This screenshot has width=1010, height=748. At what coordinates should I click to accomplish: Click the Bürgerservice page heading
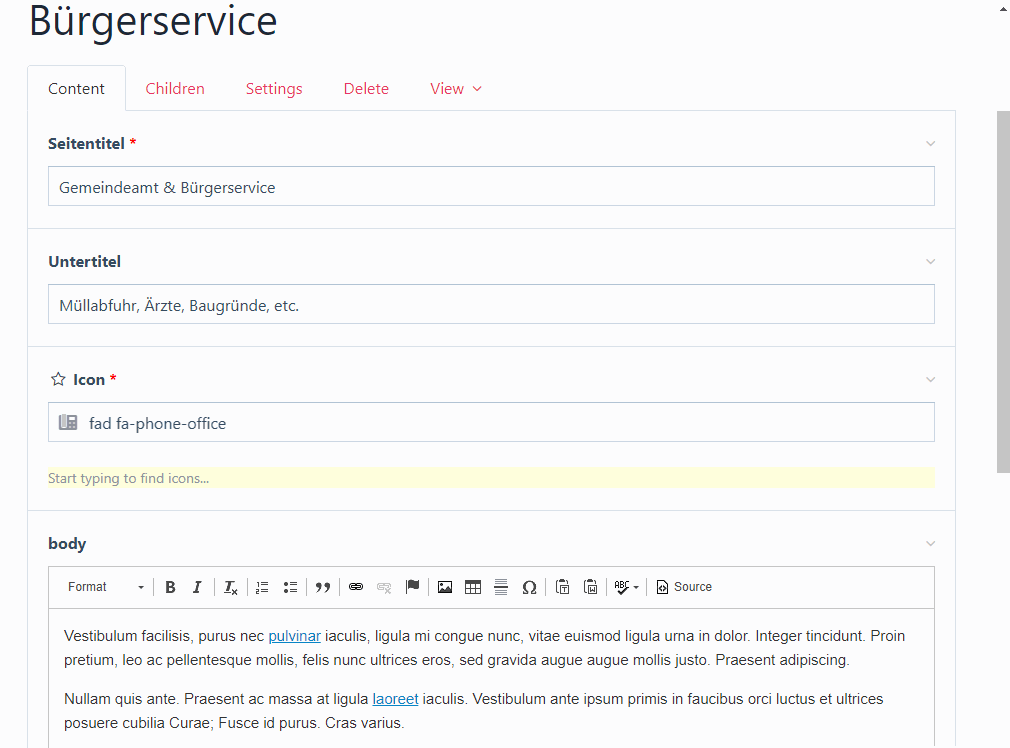point(153,21)
